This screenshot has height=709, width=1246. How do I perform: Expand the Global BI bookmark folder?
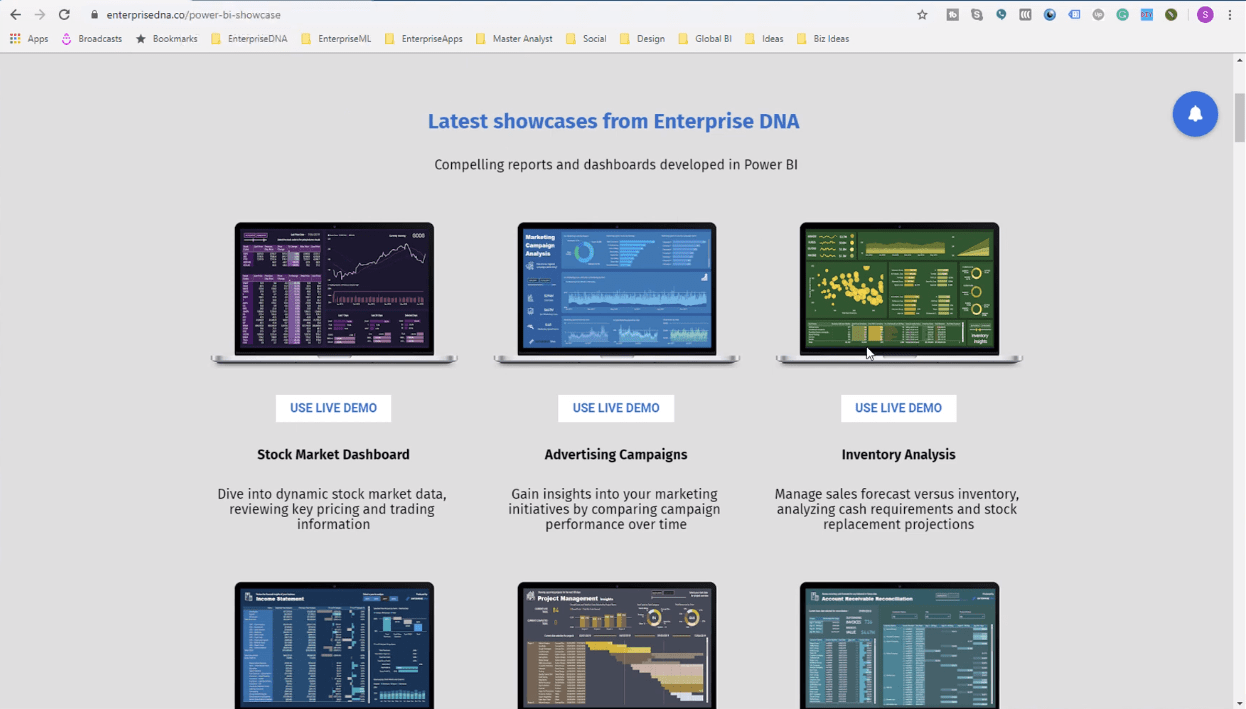[x=705, y=39]
